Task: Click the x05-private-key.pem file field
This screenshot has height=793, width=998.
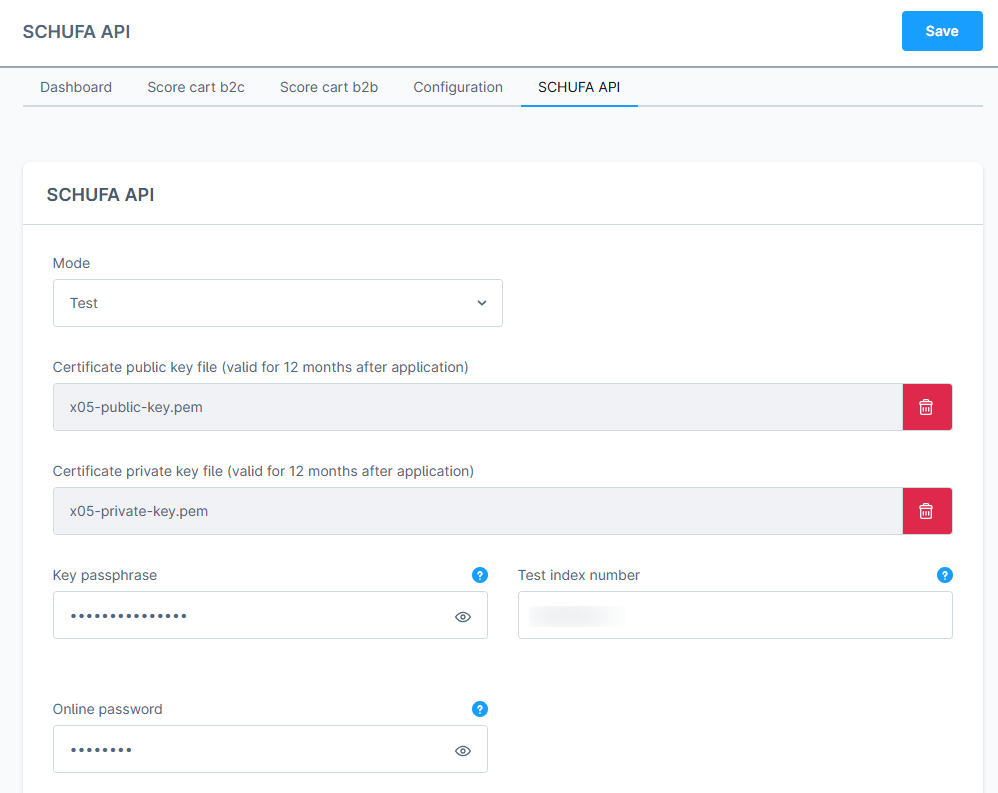Action: (x=477, y=511)
